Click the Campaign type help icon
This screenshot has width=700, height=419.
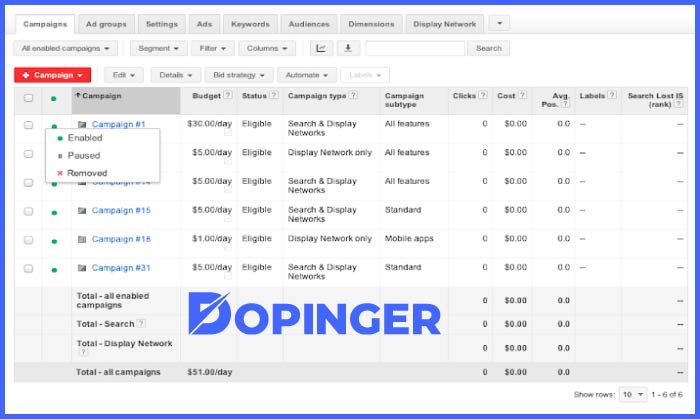353,95
